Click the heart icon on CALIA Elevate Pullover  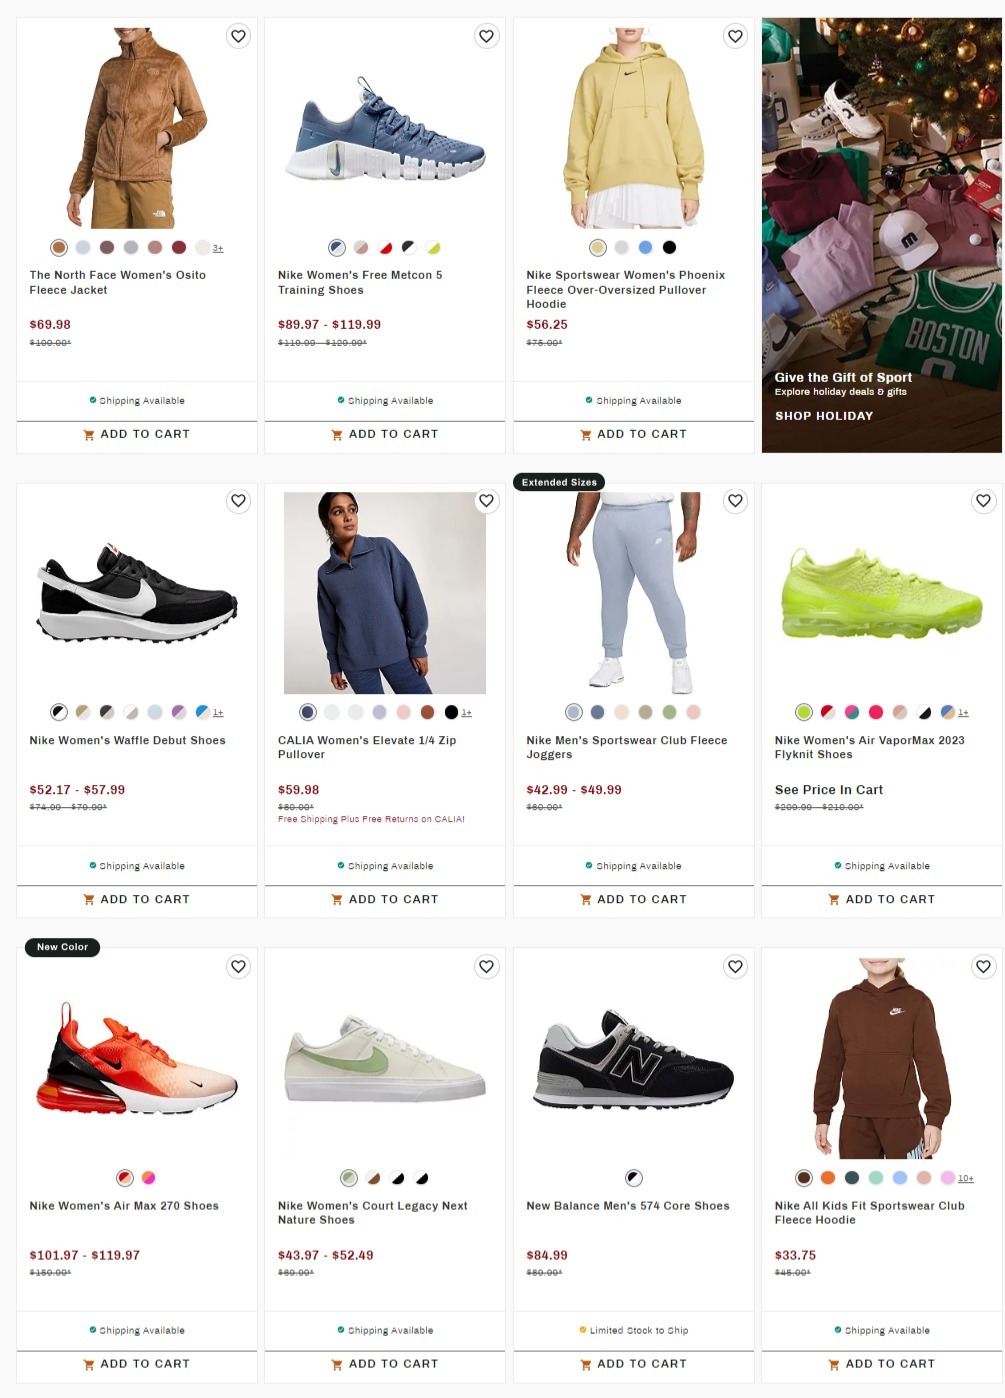tap(487, 501)
